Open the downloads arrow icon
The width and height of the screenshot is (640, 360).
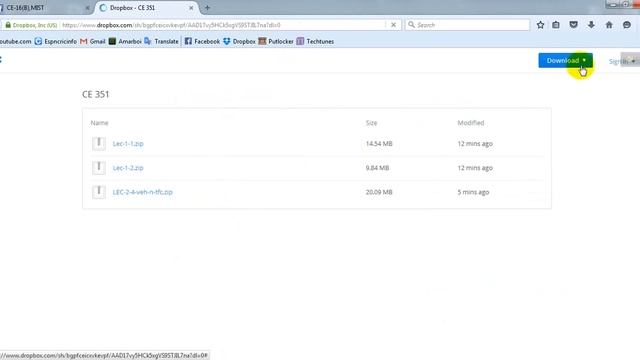click(x=591, y=25)
